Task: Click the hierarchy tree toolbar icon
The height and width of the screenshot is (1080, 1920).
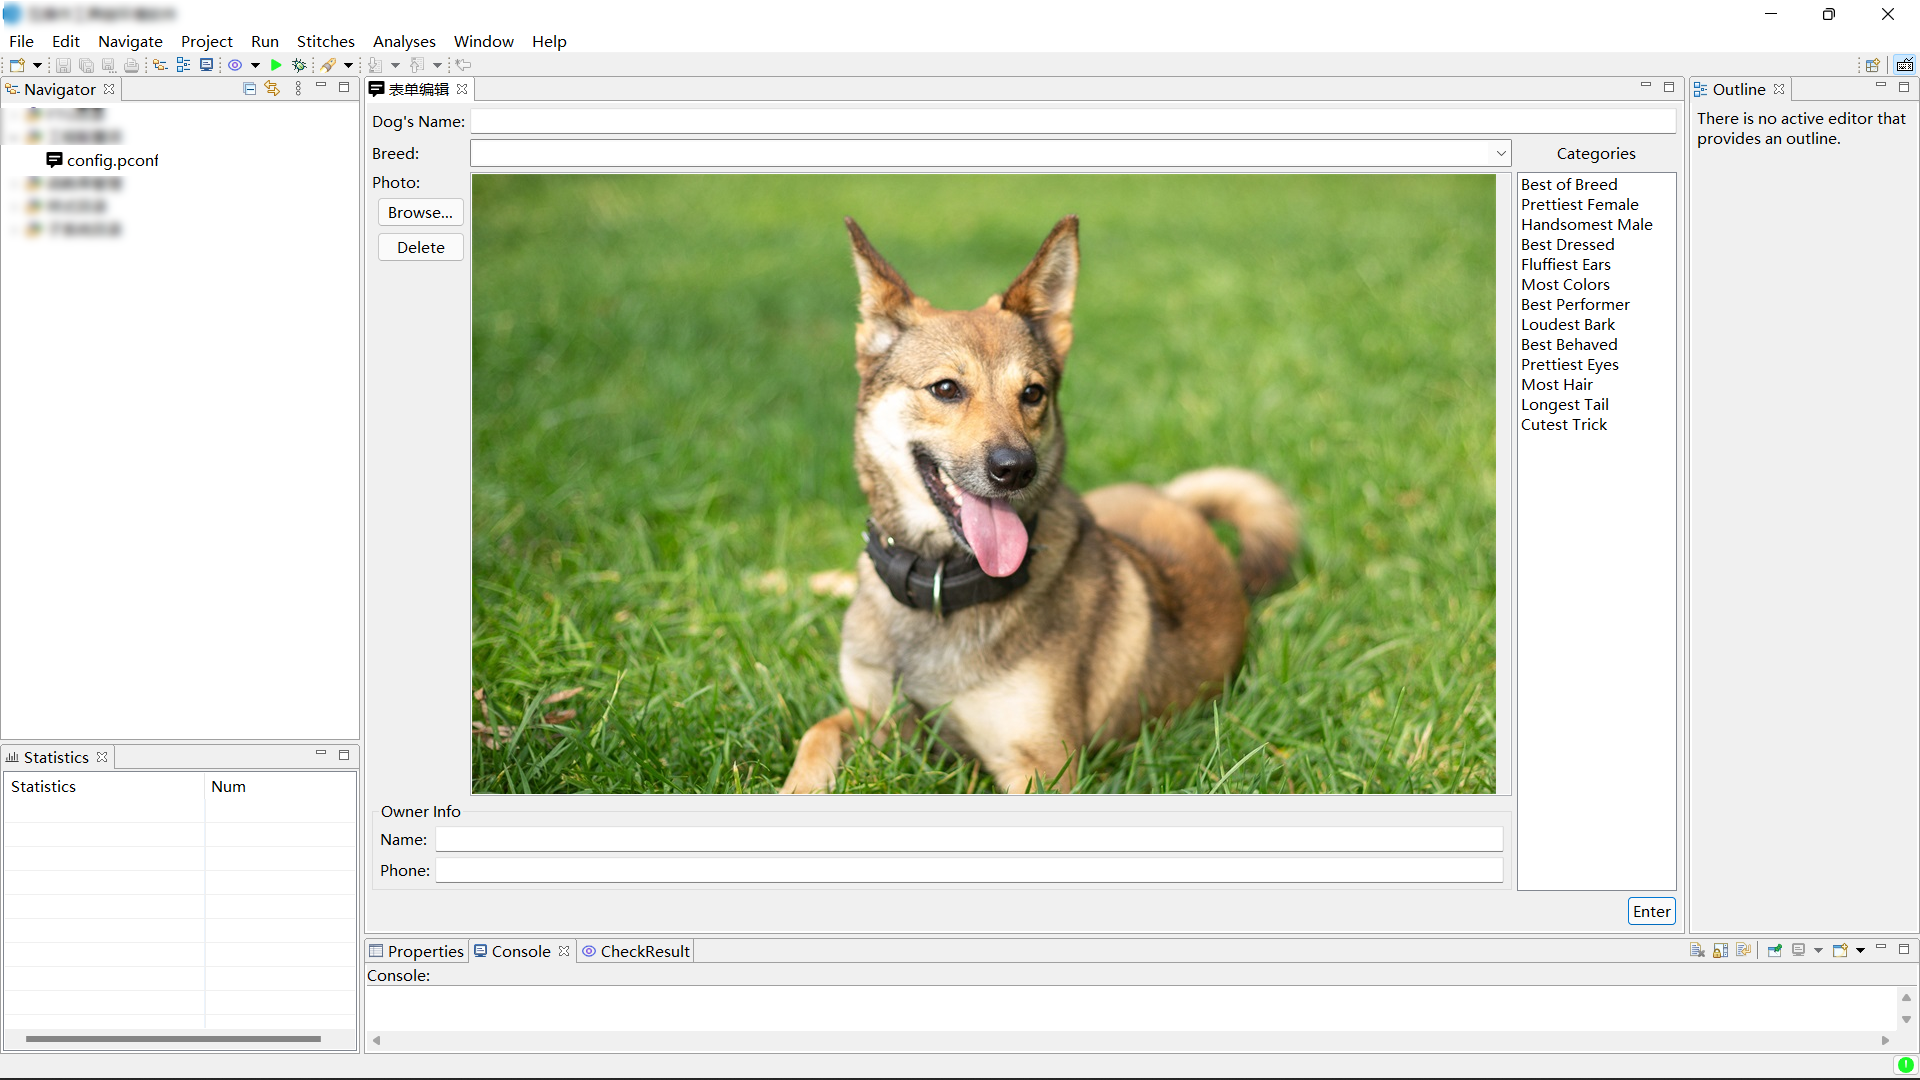Action: [x=160, y=65]
